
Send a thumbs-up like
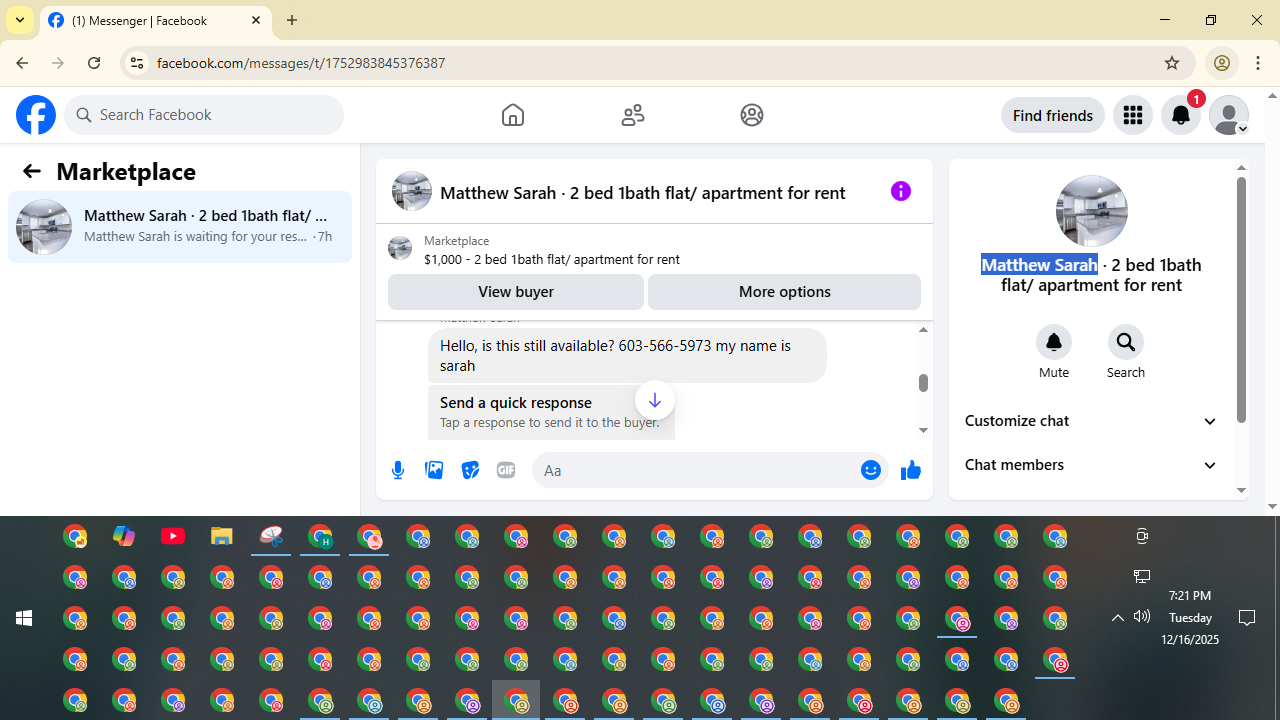click(910, 470)
